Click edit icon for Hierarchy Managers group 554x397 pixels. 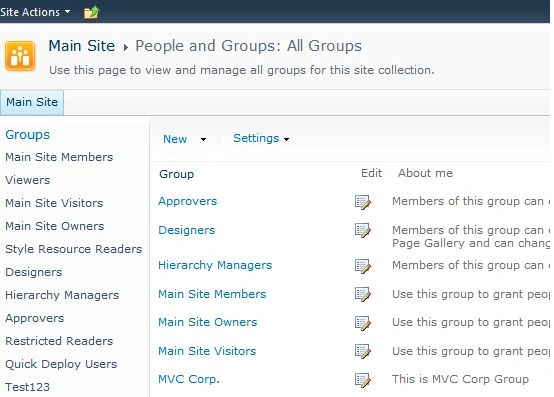pos(363,266)
